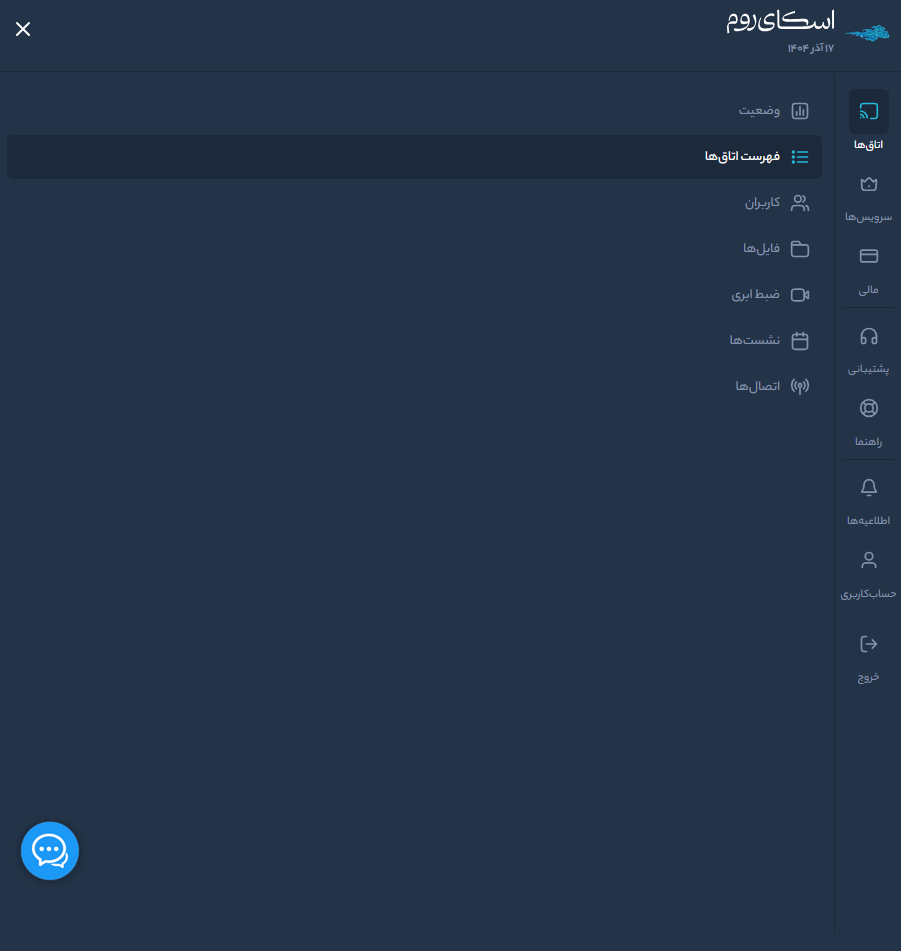The image size is (901, 951).
Task: Open the Connections (اتصال‌ها) menu item
Action: (771, 386)
